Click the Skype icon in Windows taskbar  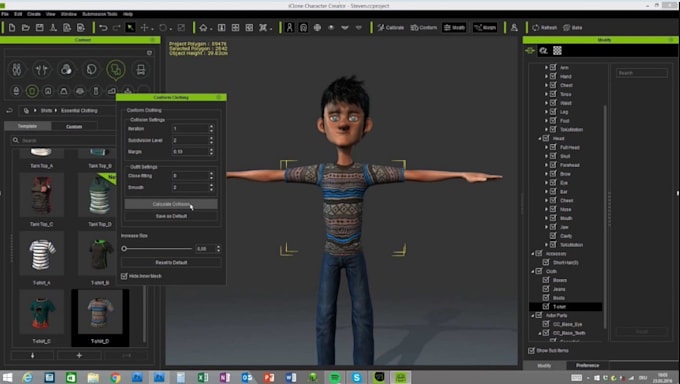(x=356, y=377)
